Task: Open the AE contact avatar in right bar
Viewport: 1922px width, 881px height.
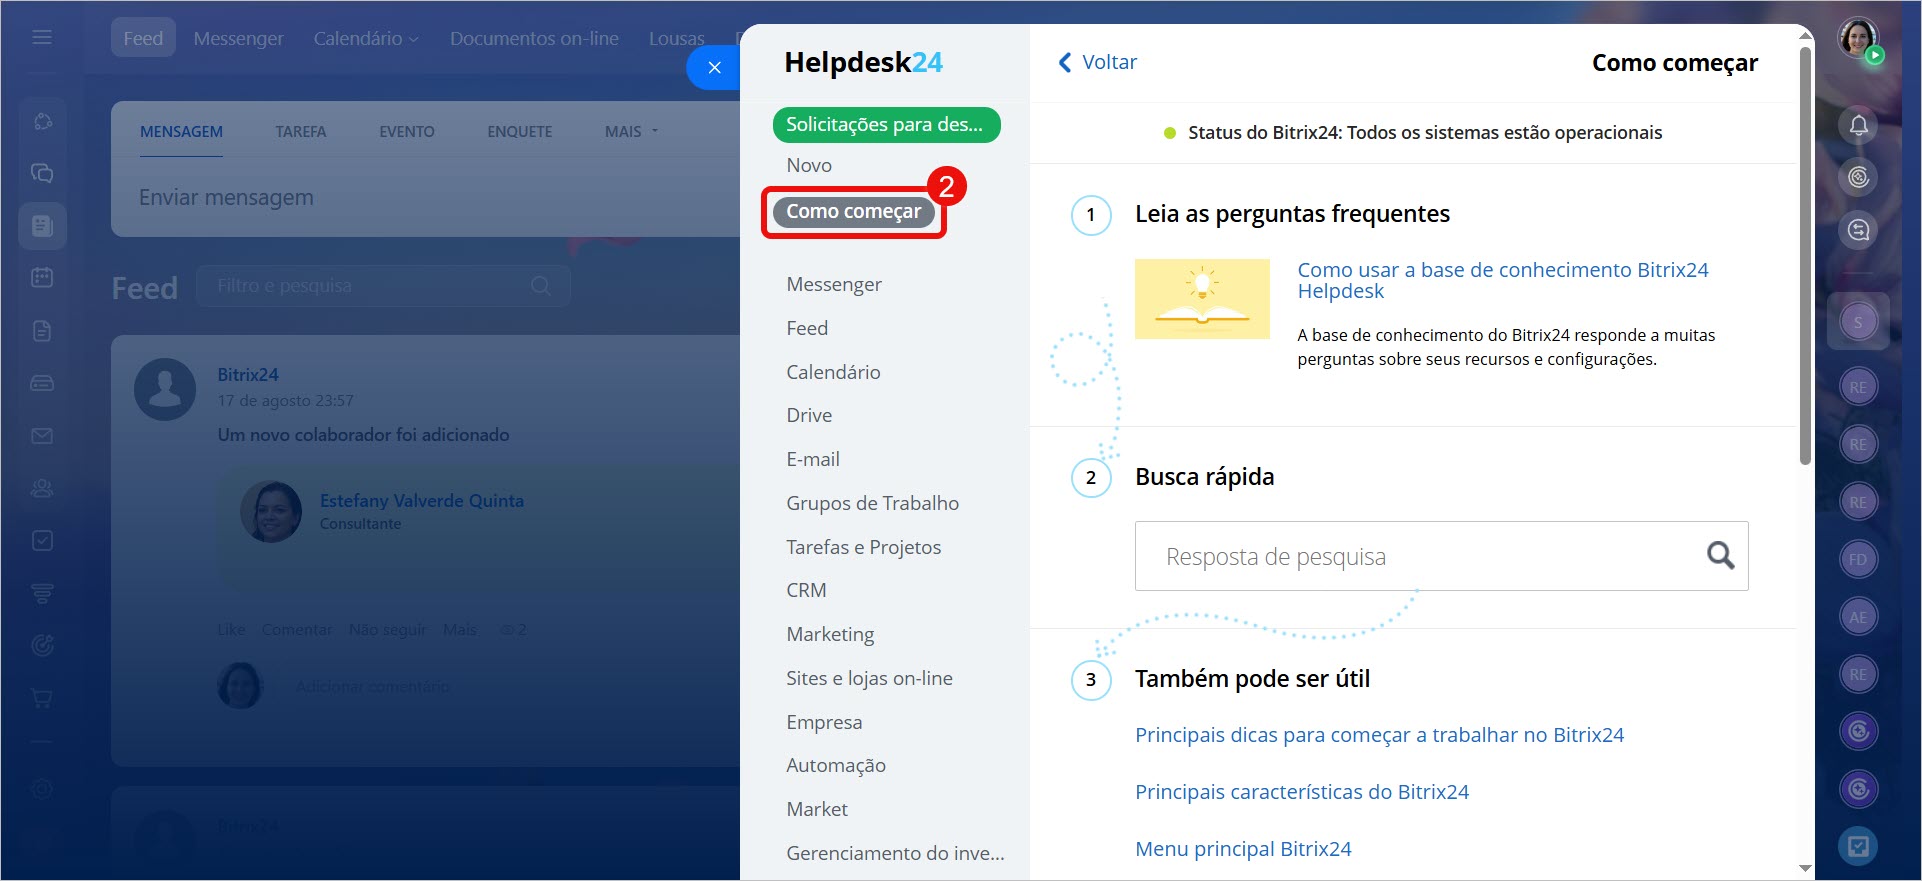Action: [1858, 617]
